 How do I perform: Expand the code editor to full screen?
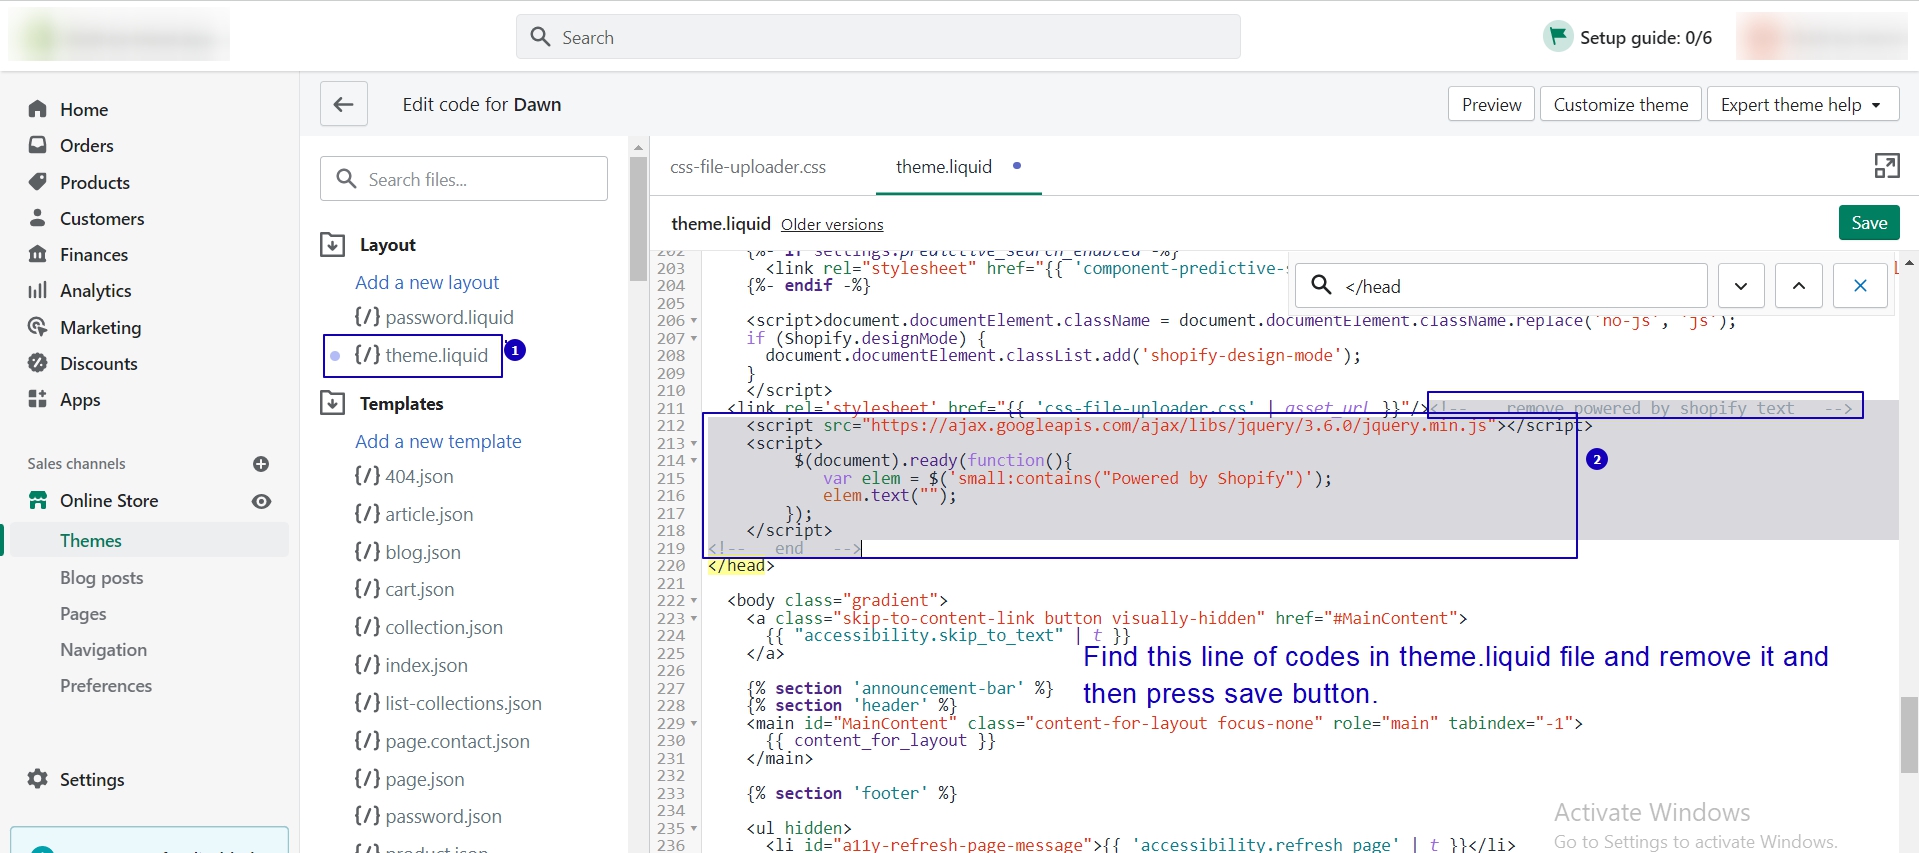point(1886,166)
